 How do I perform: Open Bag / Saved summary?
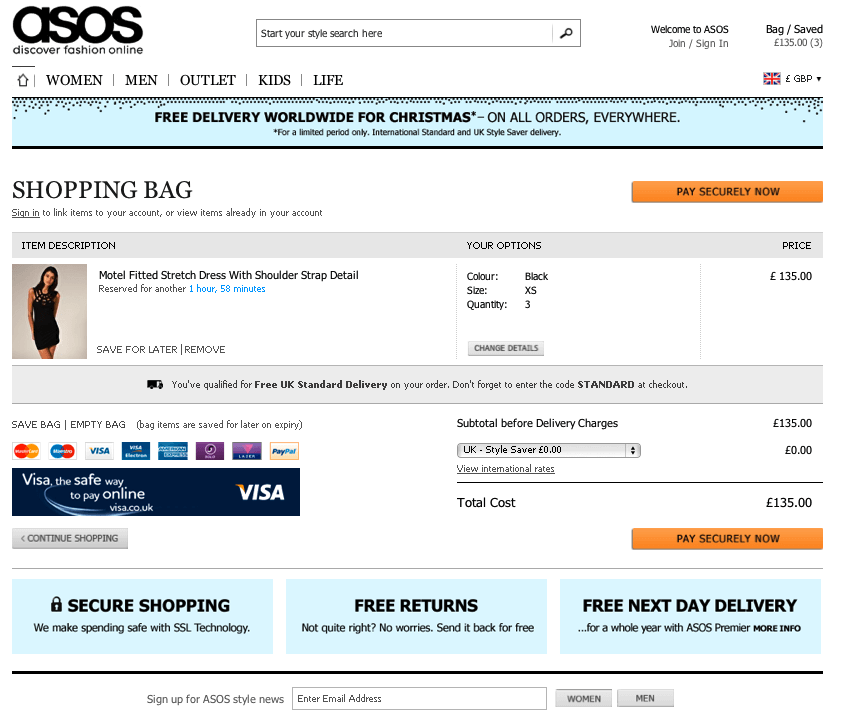pos(794,36)
